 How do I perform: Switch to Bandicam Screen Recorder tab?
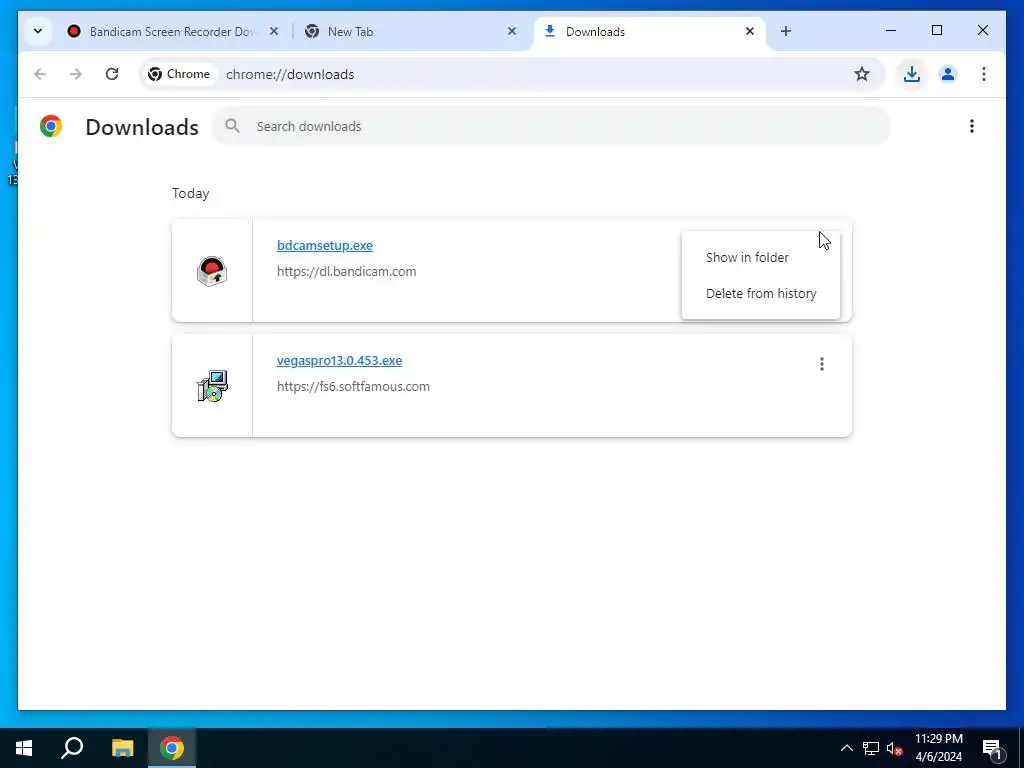point(172,31)
